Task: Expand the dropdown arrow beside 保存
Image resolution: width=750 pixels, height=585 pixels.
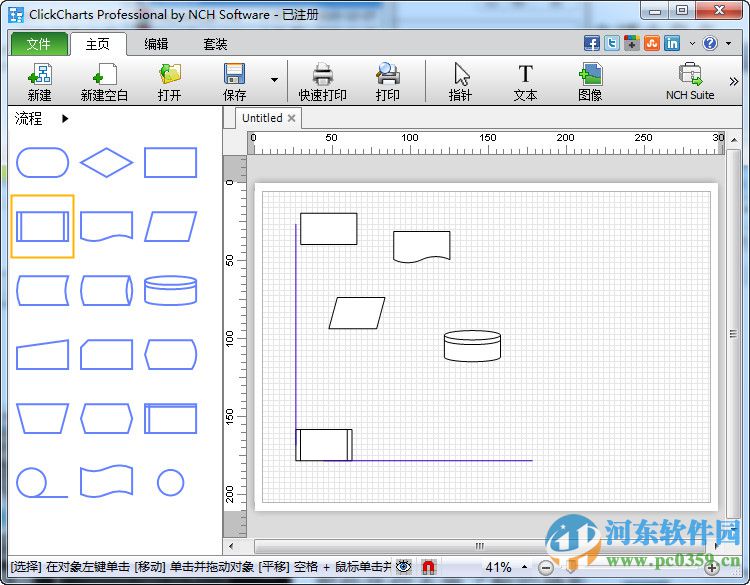Action: [274, 80]
